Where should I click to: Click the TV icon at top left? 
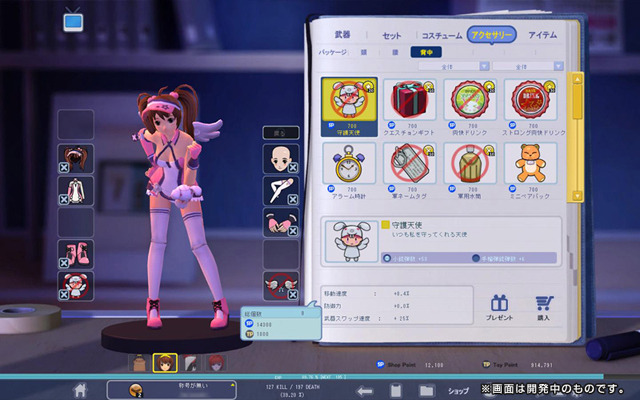pyautogui.click(x=73, y=19)
